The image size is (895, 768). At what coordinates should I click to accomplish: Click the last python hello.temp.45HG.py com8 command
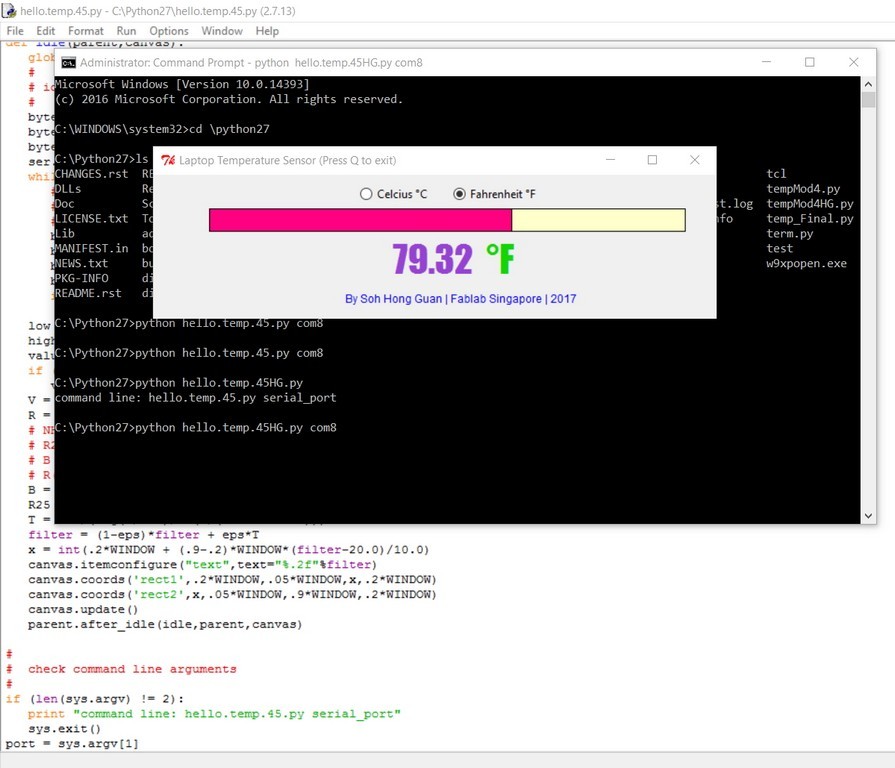pos(196,427)
